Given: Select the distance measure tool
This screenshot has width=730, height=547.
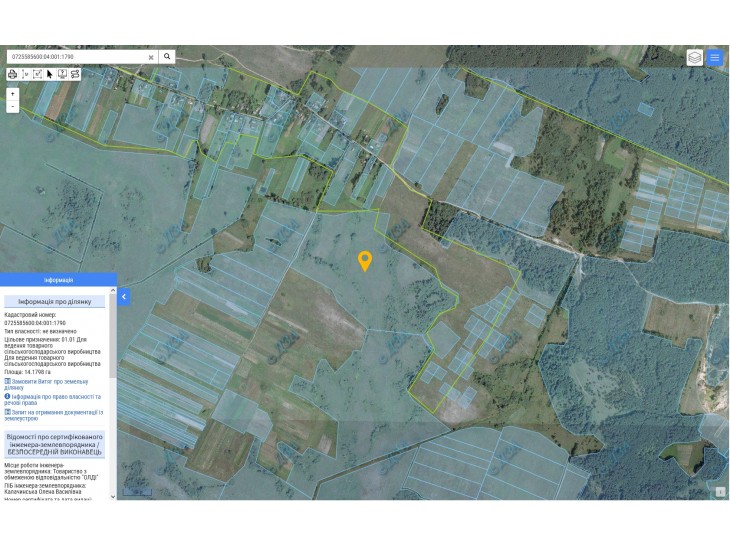Looking at the screenshot, I should click(25, 74).
